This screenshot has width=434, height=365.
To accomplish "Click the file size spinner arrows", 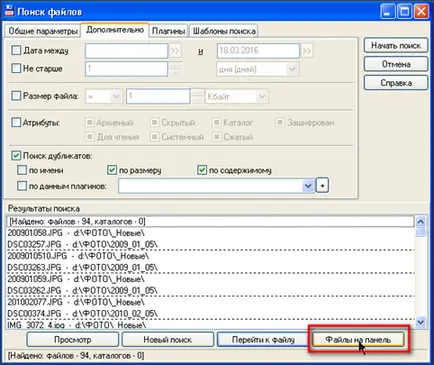I will (198, 97).
